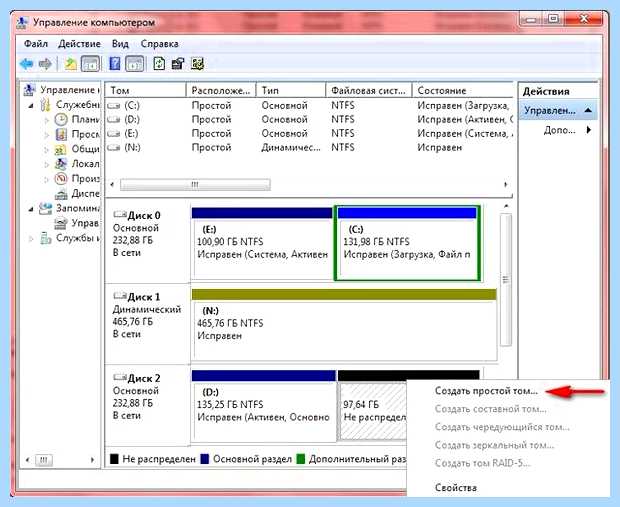Image resolution: width=620 pixels, height=507 pixels.
Task: Click the disk map vertical scrollbar thumb
Action: pyautogui.click(x=506, y=279)
